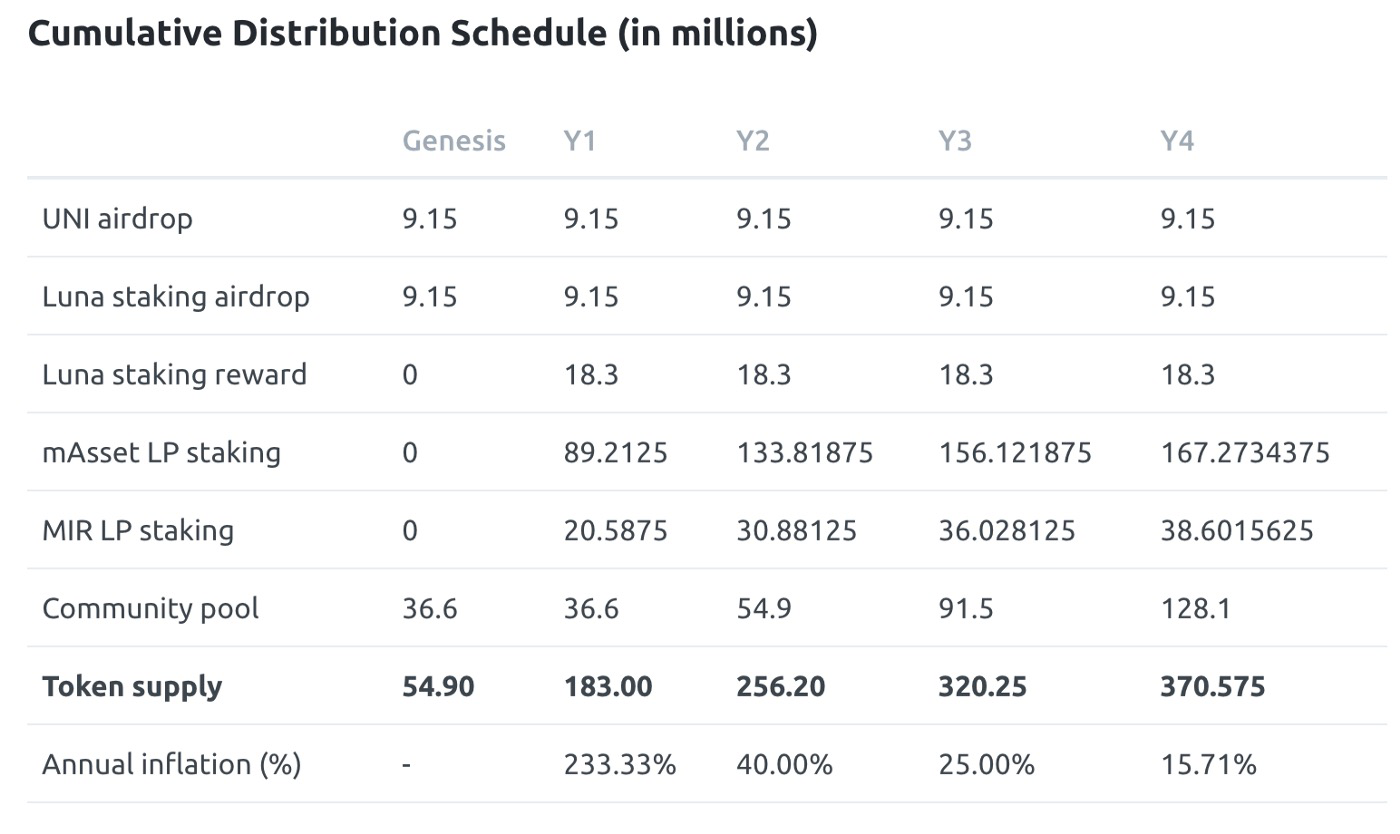Viewport: 1400px width, 834px height.
Task: Click the 167.2734375 mAsset Y4 value
Action: click(x=1244, y=452)
